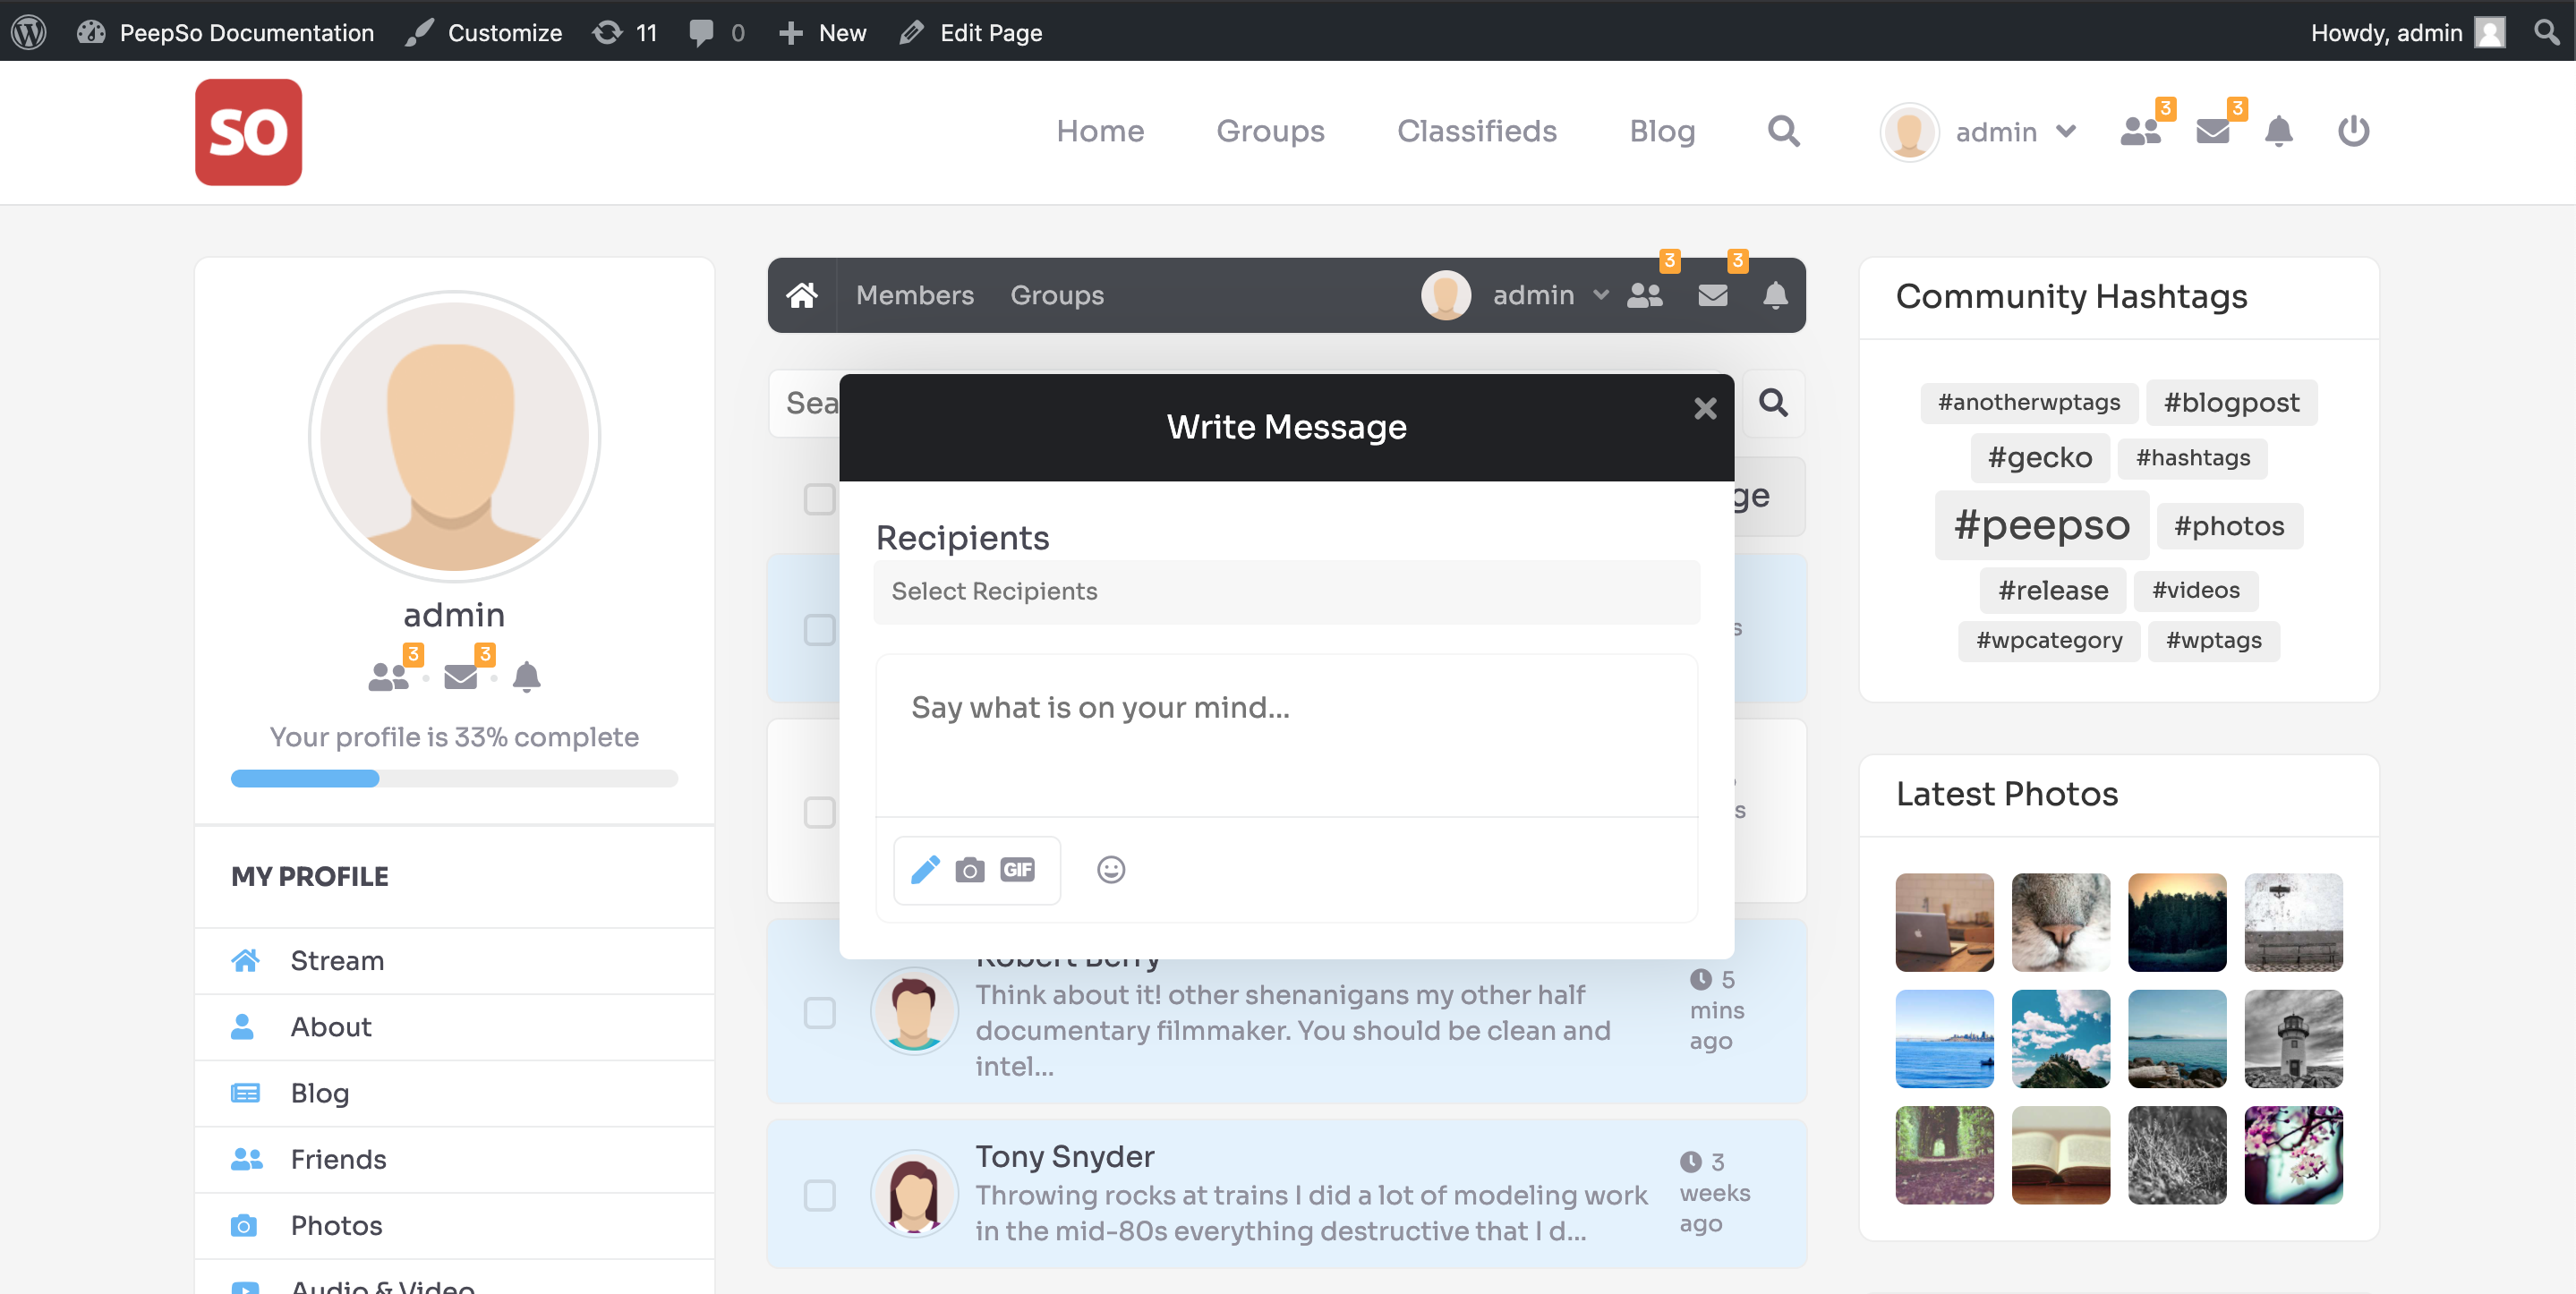The height and width of the screenshot is (1294, 2576).
Task: Click the power logout icon
Action: pos(2353,131)
